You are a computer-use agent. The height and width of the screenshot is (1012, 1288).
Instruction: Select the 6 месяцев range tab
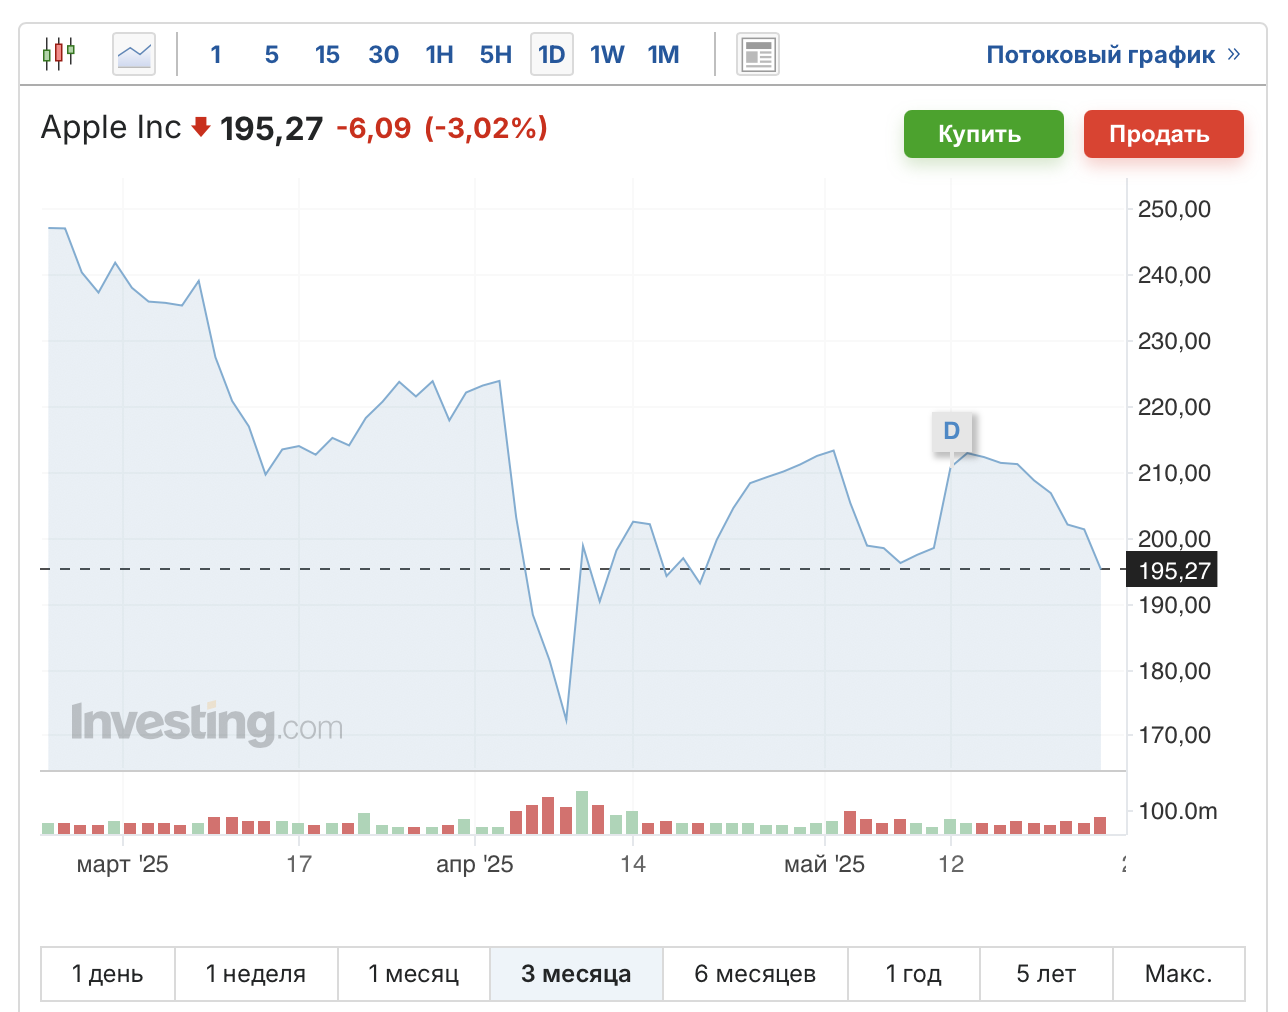(x=755, y=974)
